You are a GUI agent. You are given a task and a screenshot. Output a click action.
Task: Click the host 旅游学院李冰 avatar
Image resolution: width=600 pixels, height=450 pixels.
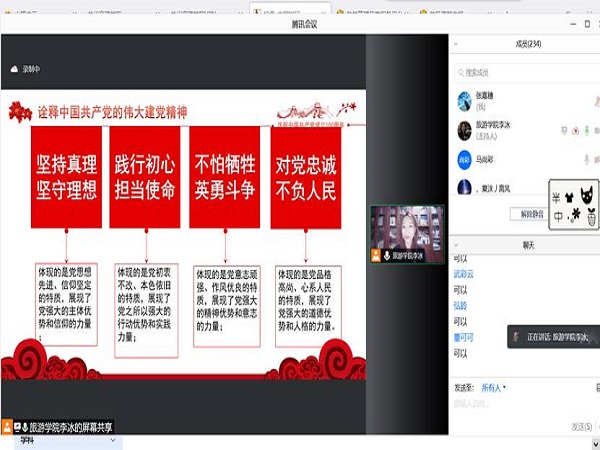pyautogui.click(x=465, y=130)
